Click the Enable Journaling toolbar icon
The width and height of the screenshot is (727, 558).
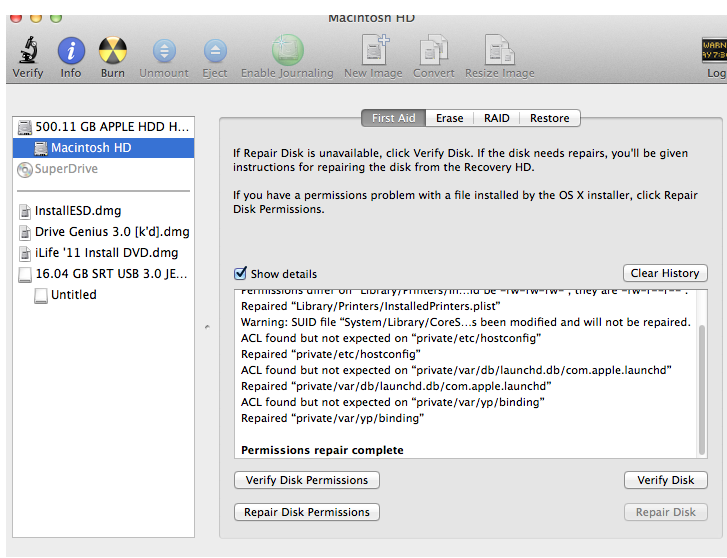pos(287,50)
